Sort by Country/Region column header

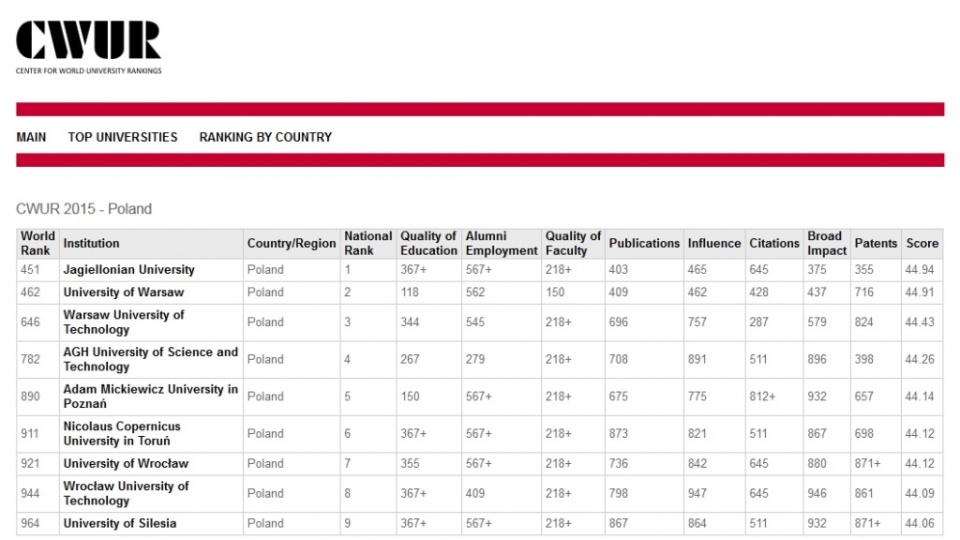coord(291,243)
